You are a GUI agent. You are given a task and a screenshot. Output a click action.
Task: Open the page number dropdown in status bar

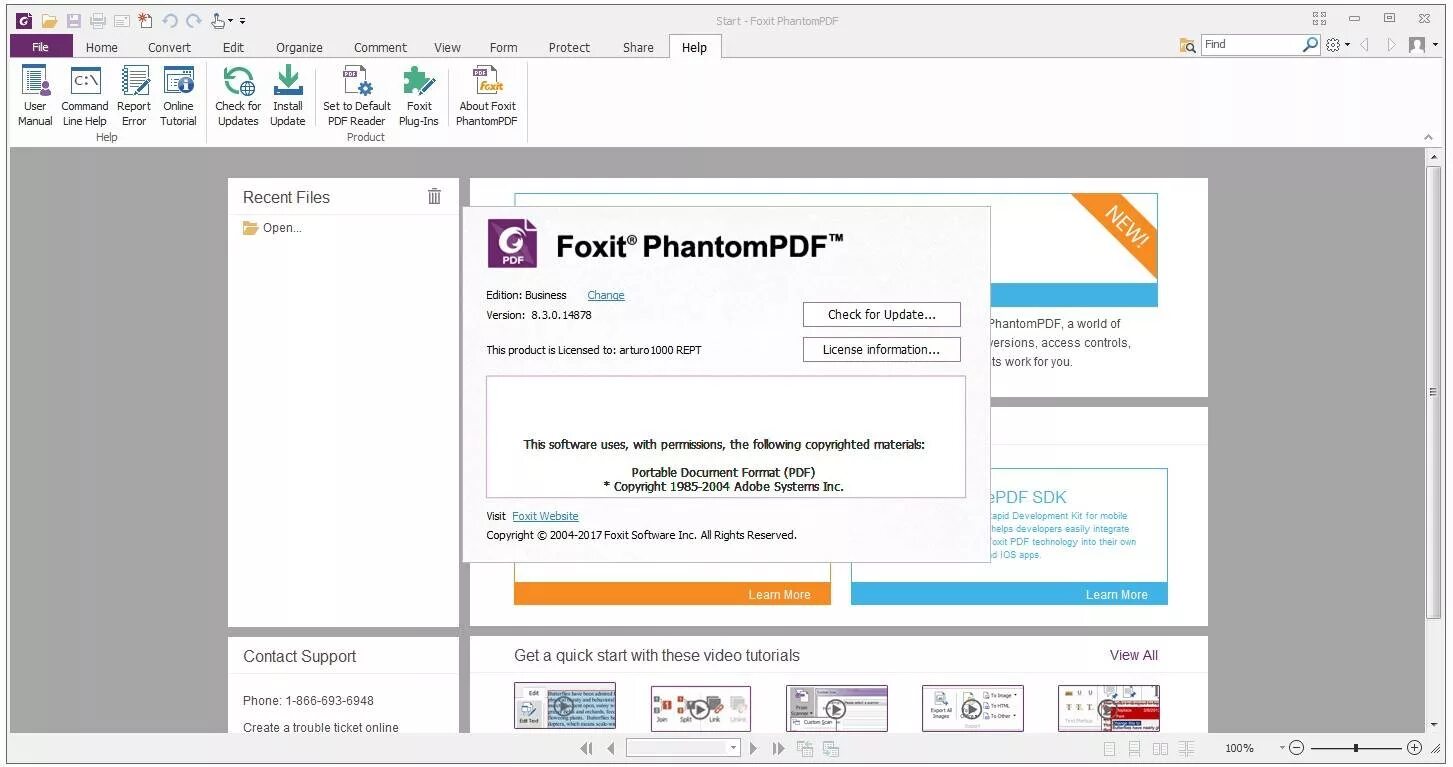point(733,748)
